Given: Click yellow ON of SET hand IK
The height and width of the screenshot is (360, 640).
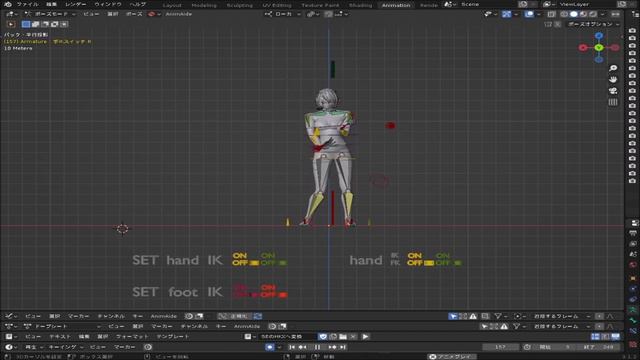Looking at the screenshot, I should pos(240,256).
